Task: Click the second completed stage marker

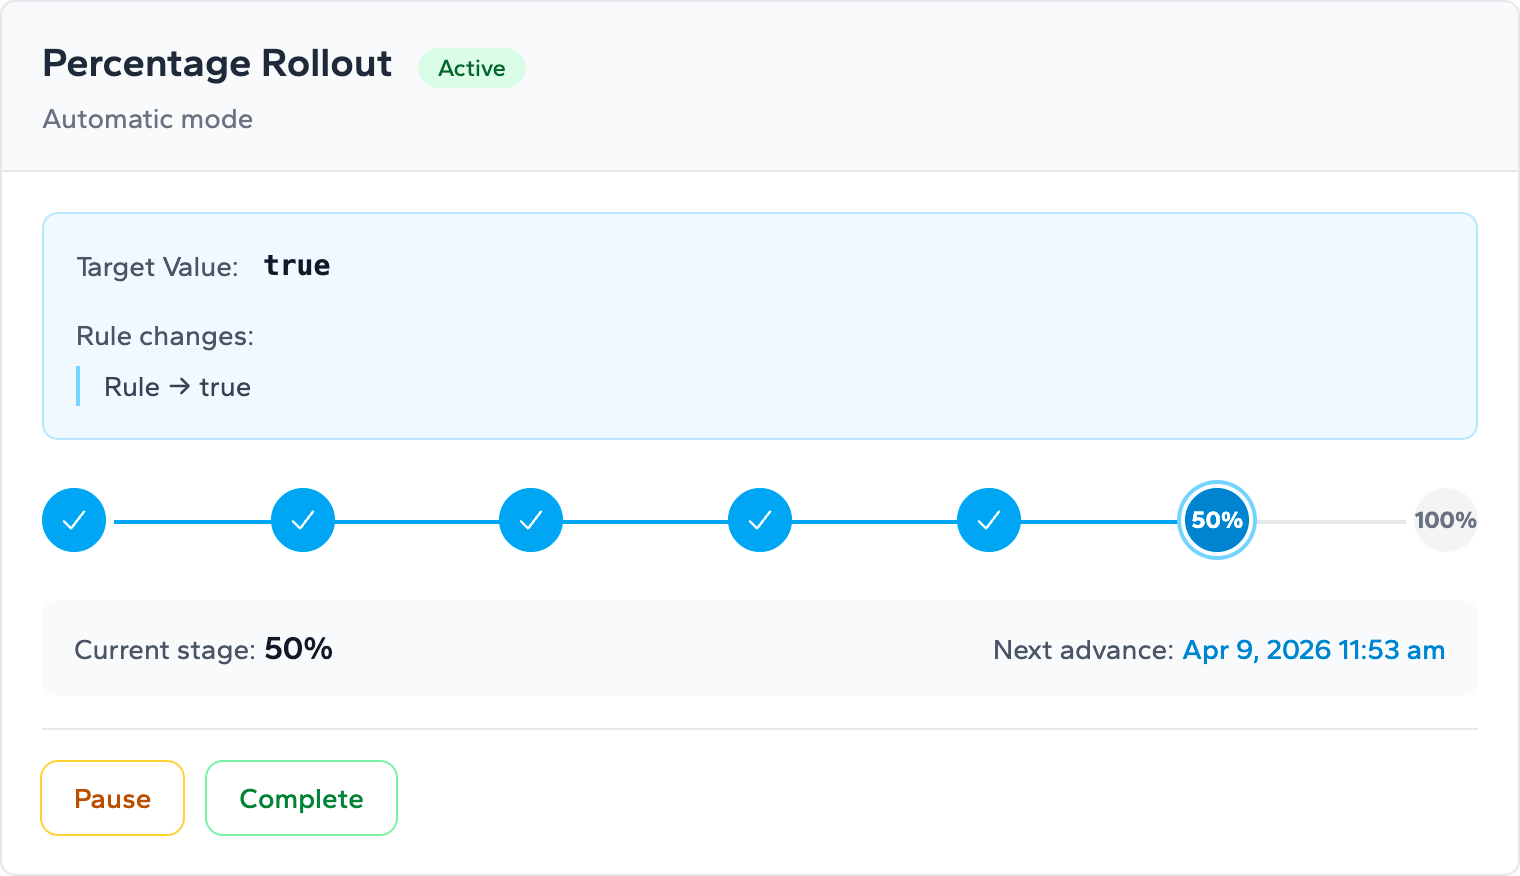Action: pos(302,520)
